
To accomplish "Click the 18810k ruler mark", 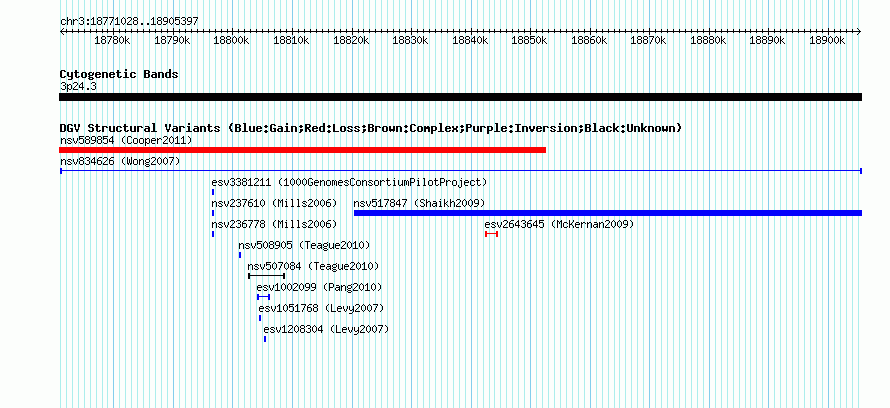I will pos(291,41).
